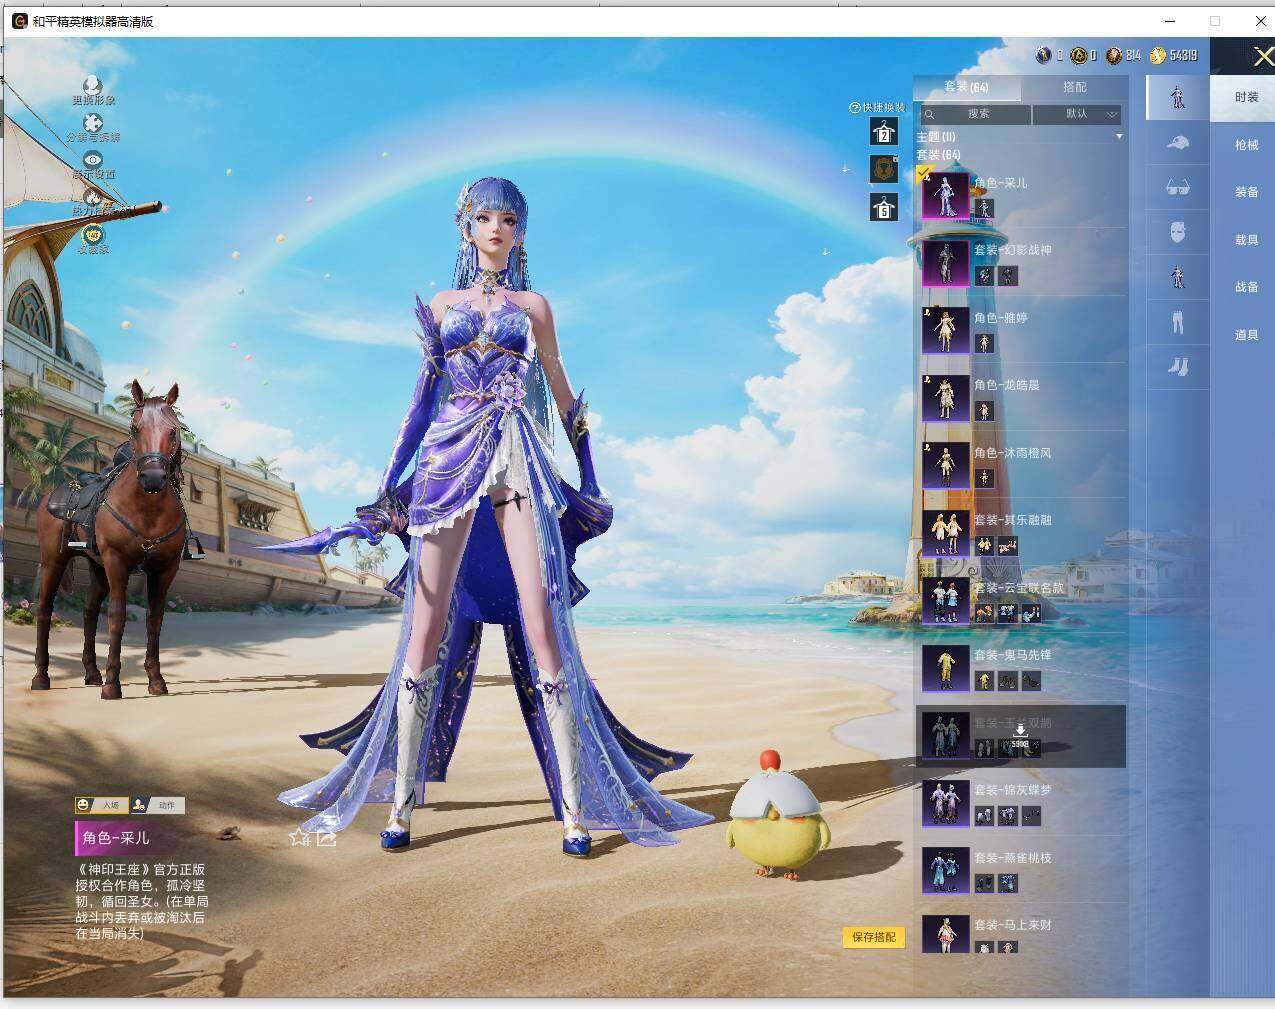
Task: Click the first piece icon under 套装-鬼马先锋
Action: (984, 681)
